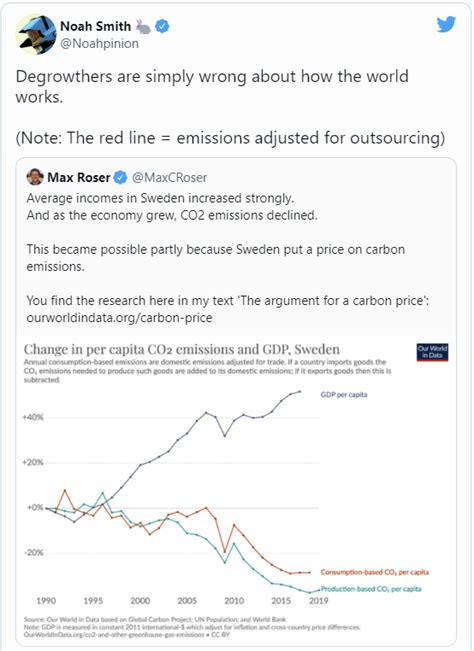Open the ourworldindata.org/carbon-price link
The width and height of the screenshot is (474, 651).
(x=120, y=318)
